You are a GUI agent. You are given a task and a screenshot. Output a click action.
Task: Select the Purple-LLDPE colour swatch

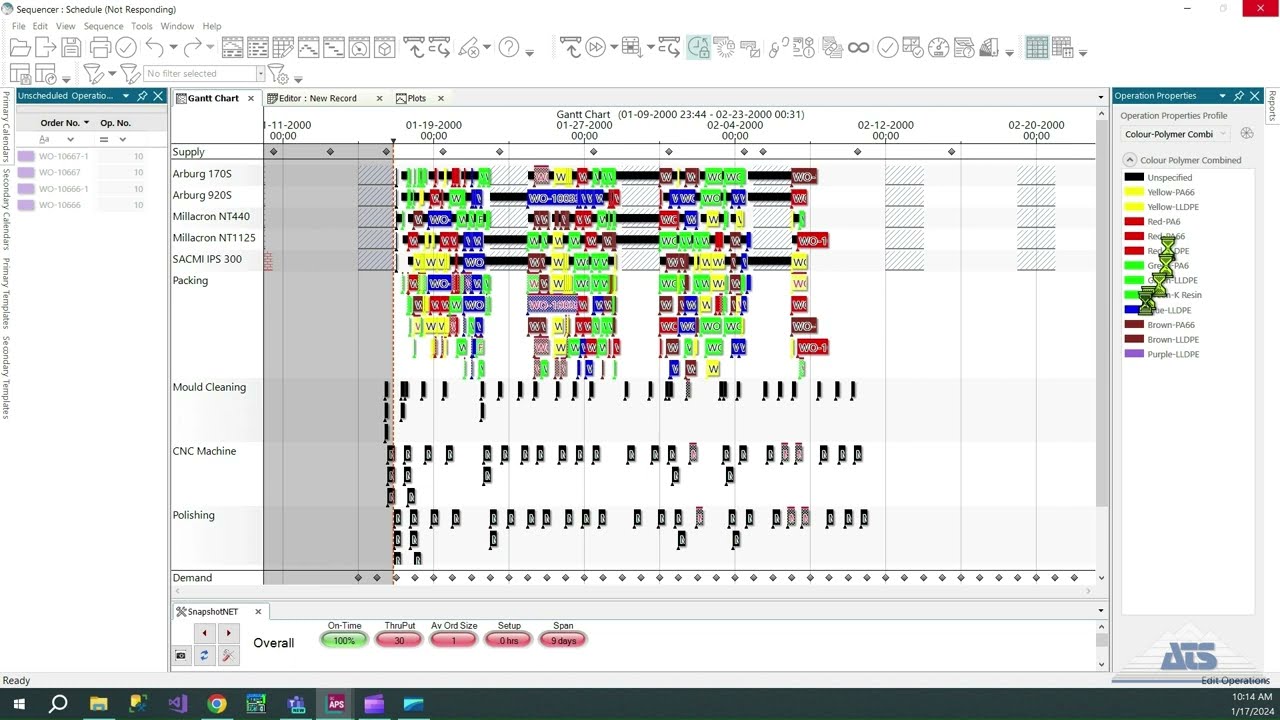pyautogui.click(x=1134, y=354)
